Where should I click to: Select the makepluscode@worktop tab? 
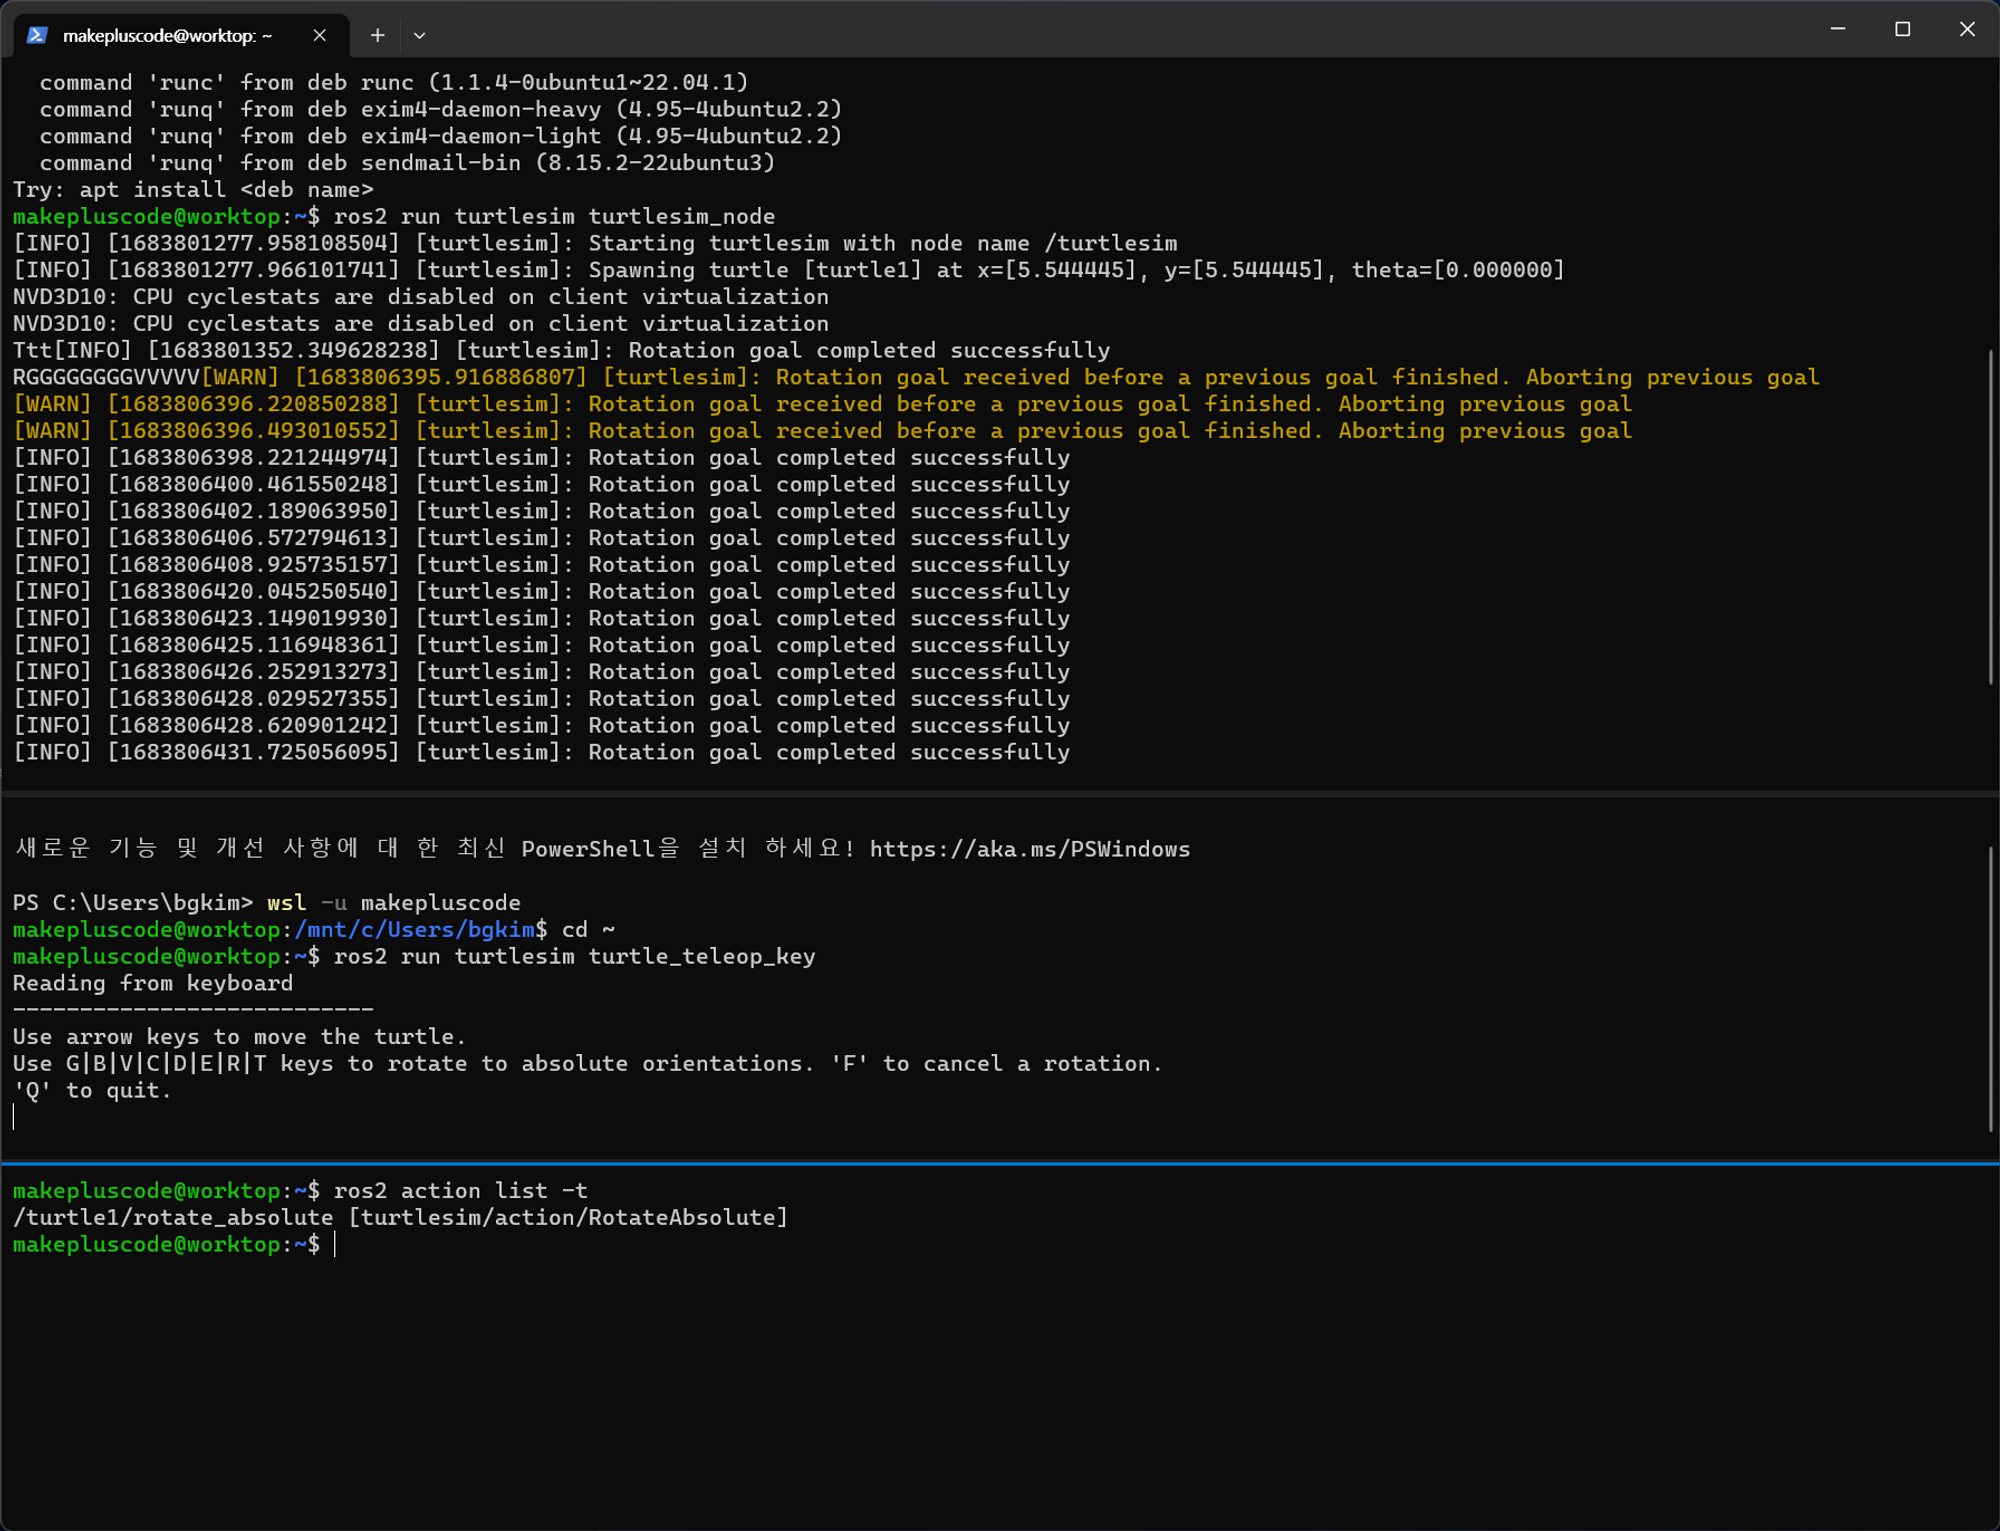(167, 35)
